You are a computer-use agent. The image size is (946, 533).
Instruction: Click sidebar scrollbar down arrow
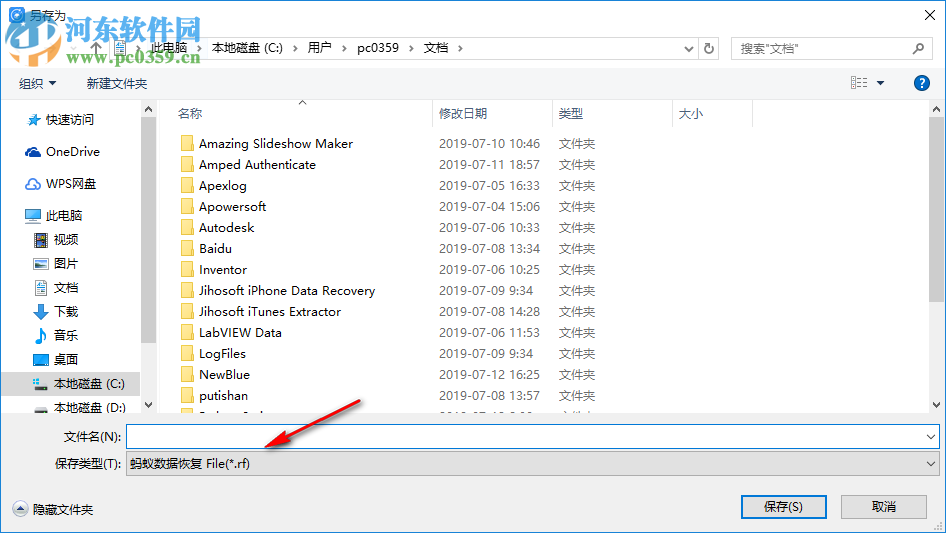pos(148,405)
